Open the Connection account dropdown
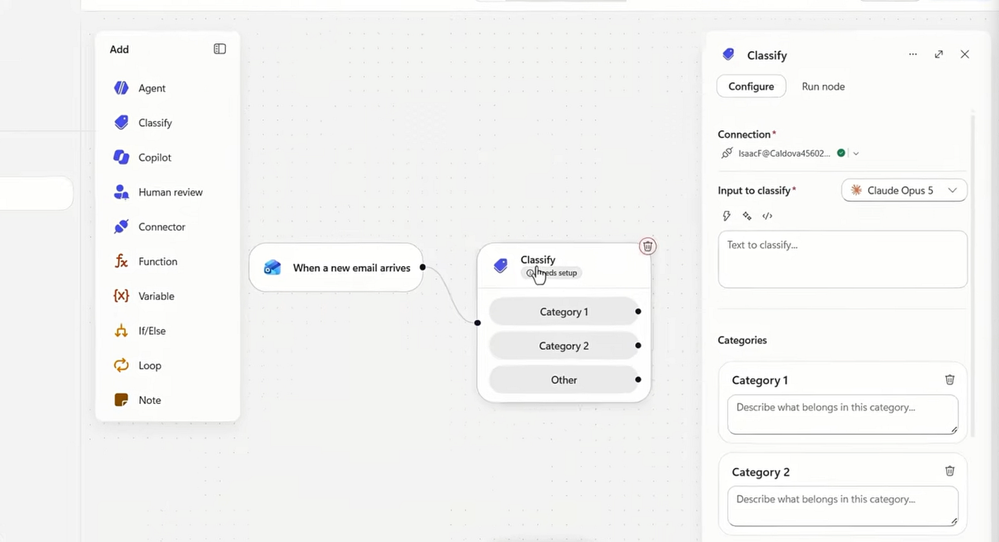 coord(856,153)
